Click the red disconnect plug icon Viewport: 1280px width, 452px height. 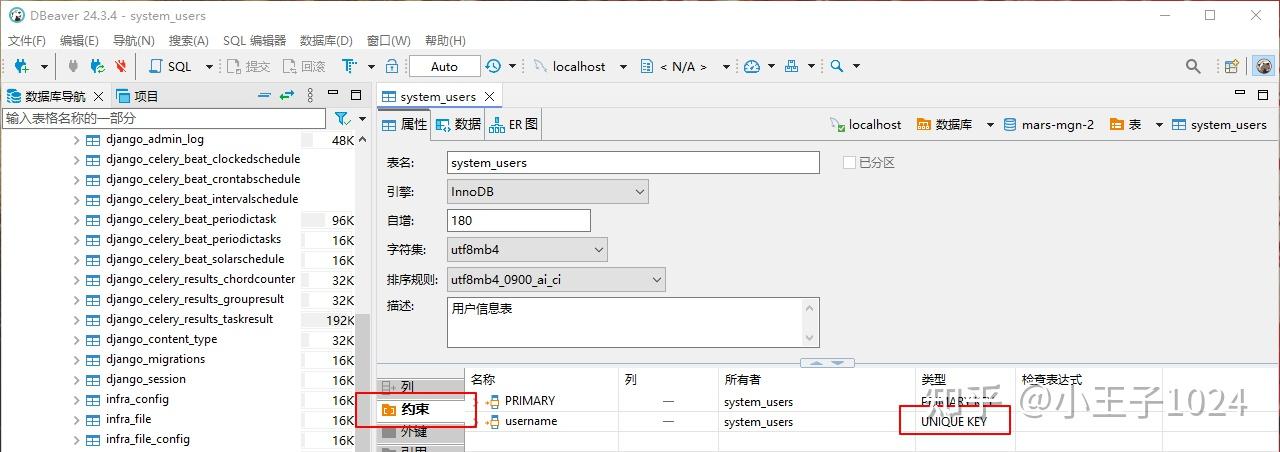coord(120,66)
